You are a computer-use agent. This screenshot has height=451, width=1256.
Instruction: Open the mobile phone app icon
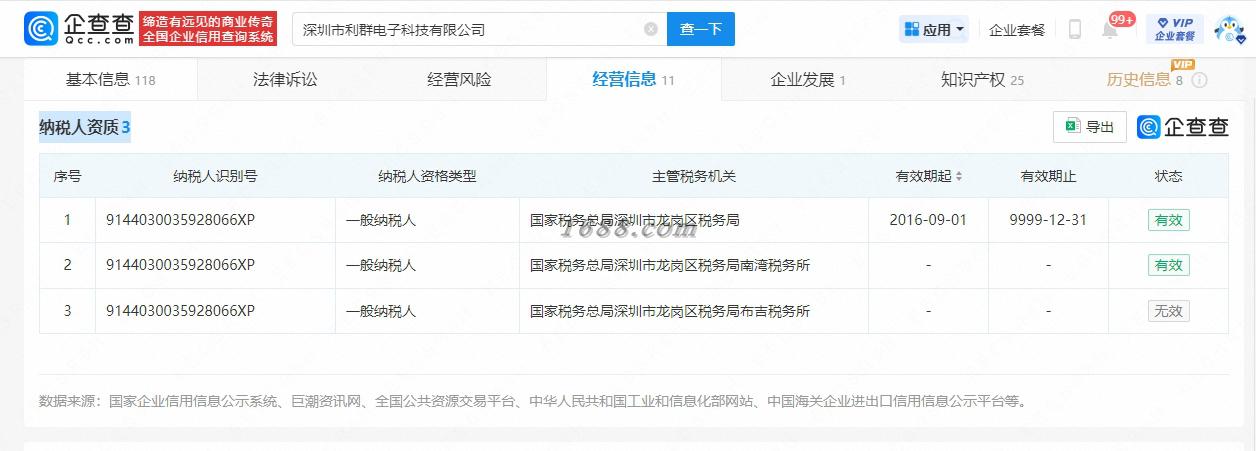point(1075,29)
